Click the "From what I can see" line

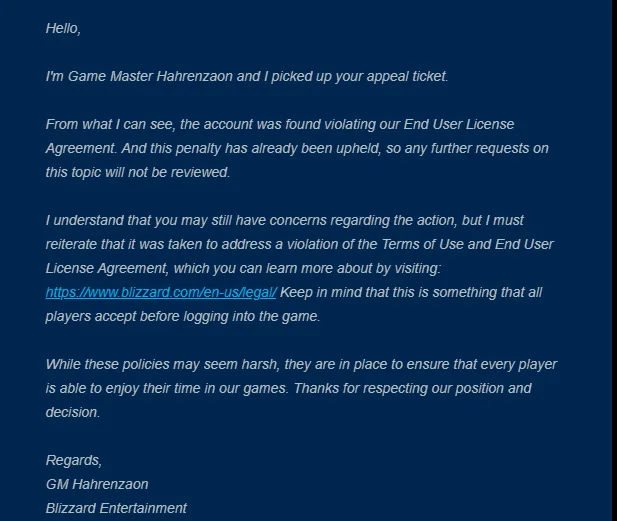point(280,124)
